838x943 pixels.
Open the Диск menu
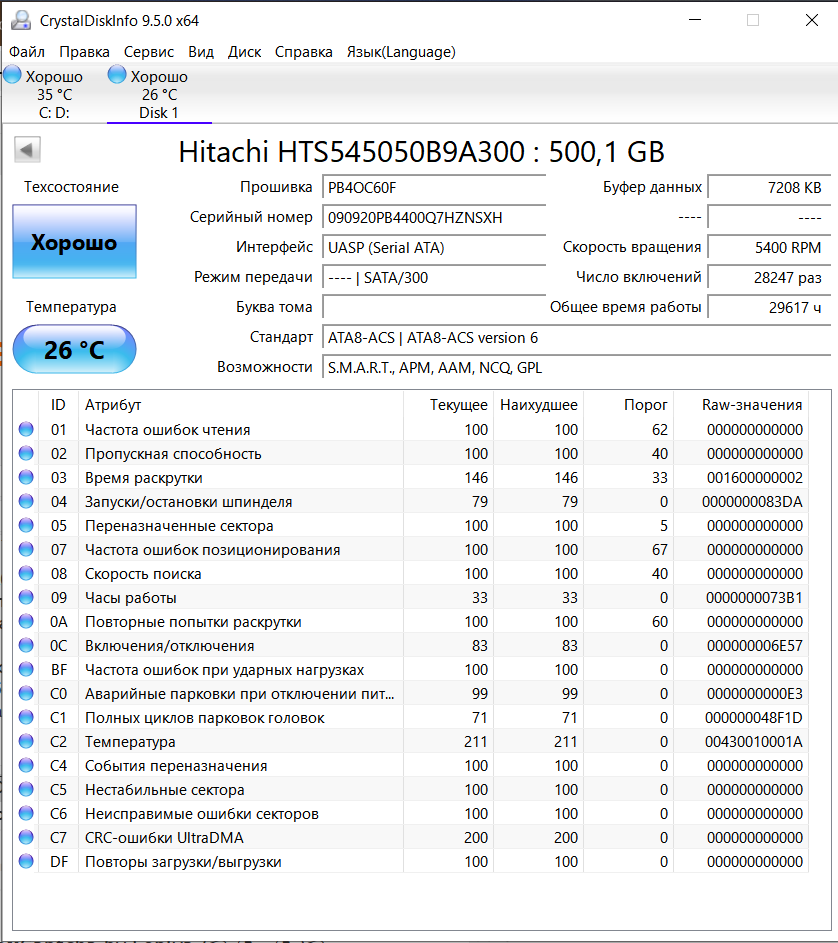[244, 52]
